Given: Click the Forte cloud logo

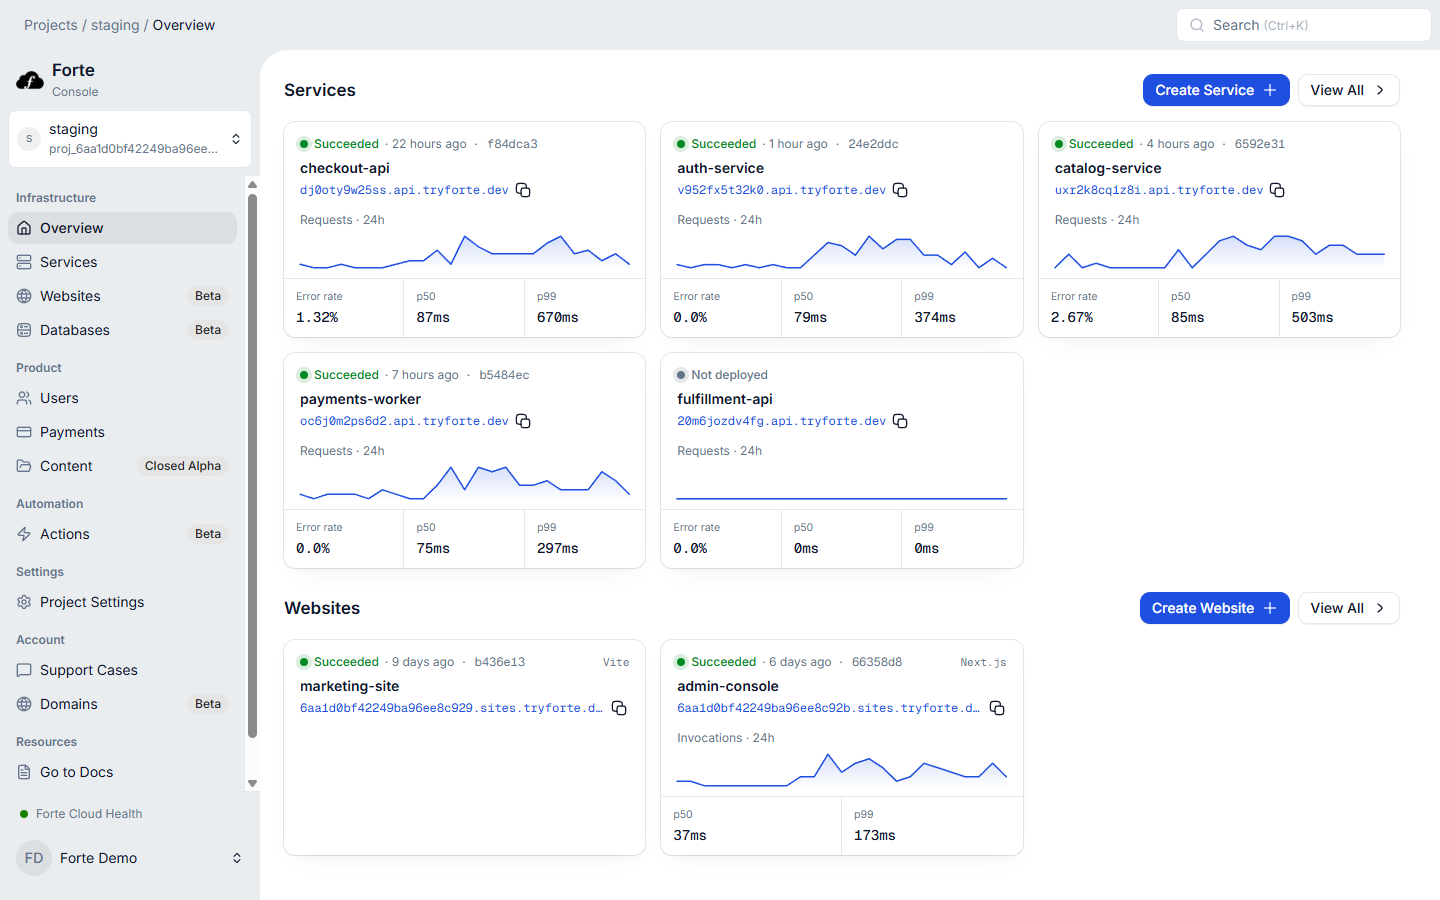Looking at the screenshot, I should (30, 80).
